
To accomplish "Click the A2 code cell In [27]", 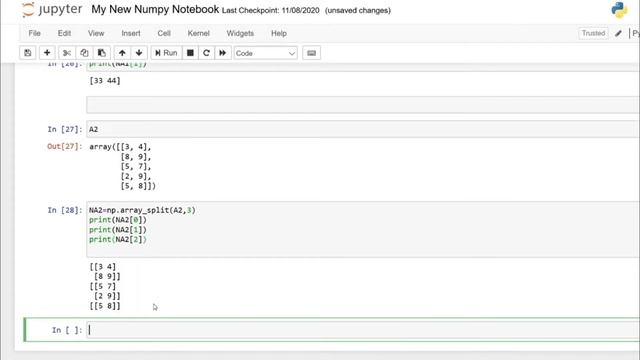I will 362,129.
